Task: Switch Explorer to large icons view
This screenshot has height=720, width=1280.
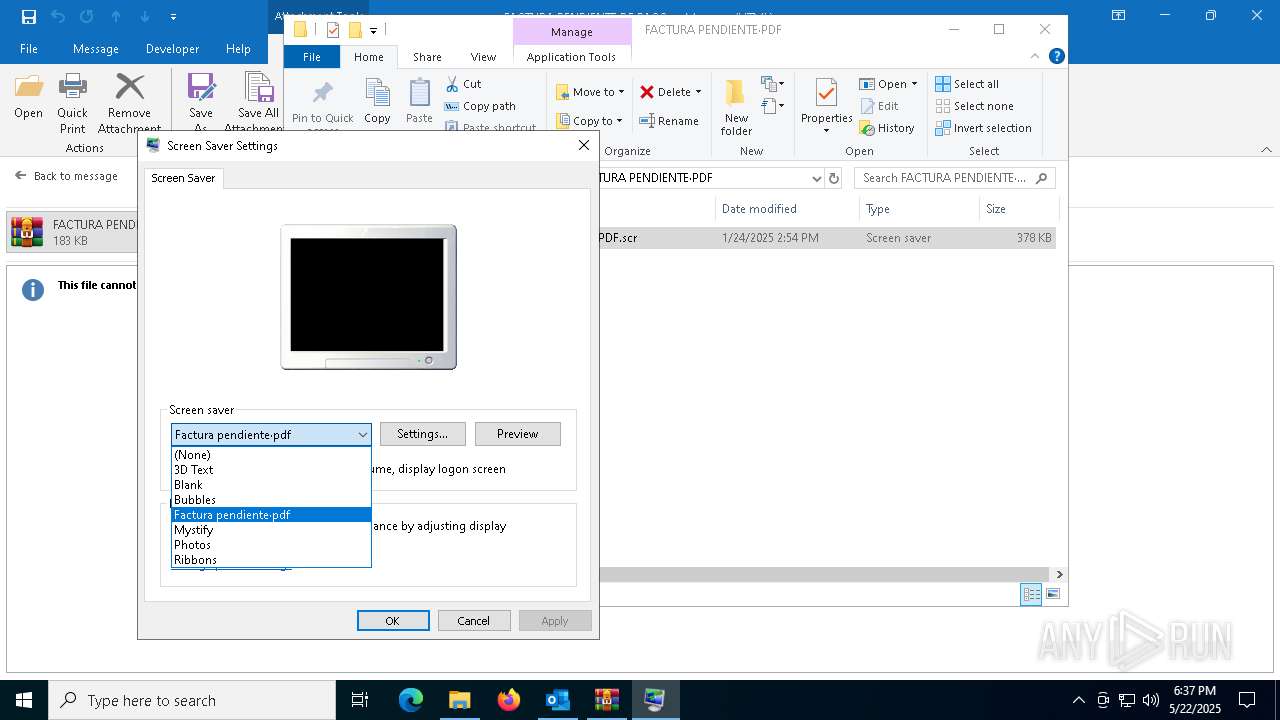Action: tap(1052, 594)
